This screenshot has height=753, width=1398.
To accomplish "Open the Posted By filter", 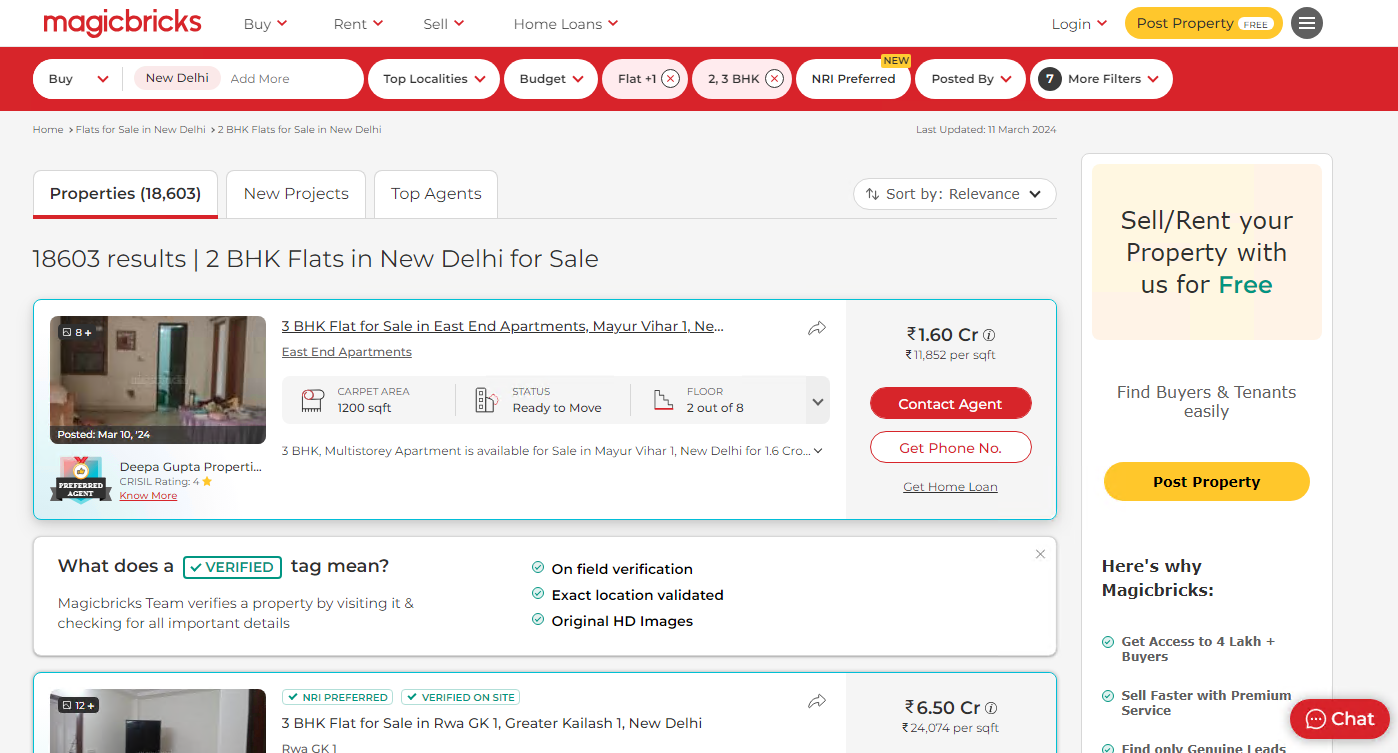I will click(x=971, y=79).
